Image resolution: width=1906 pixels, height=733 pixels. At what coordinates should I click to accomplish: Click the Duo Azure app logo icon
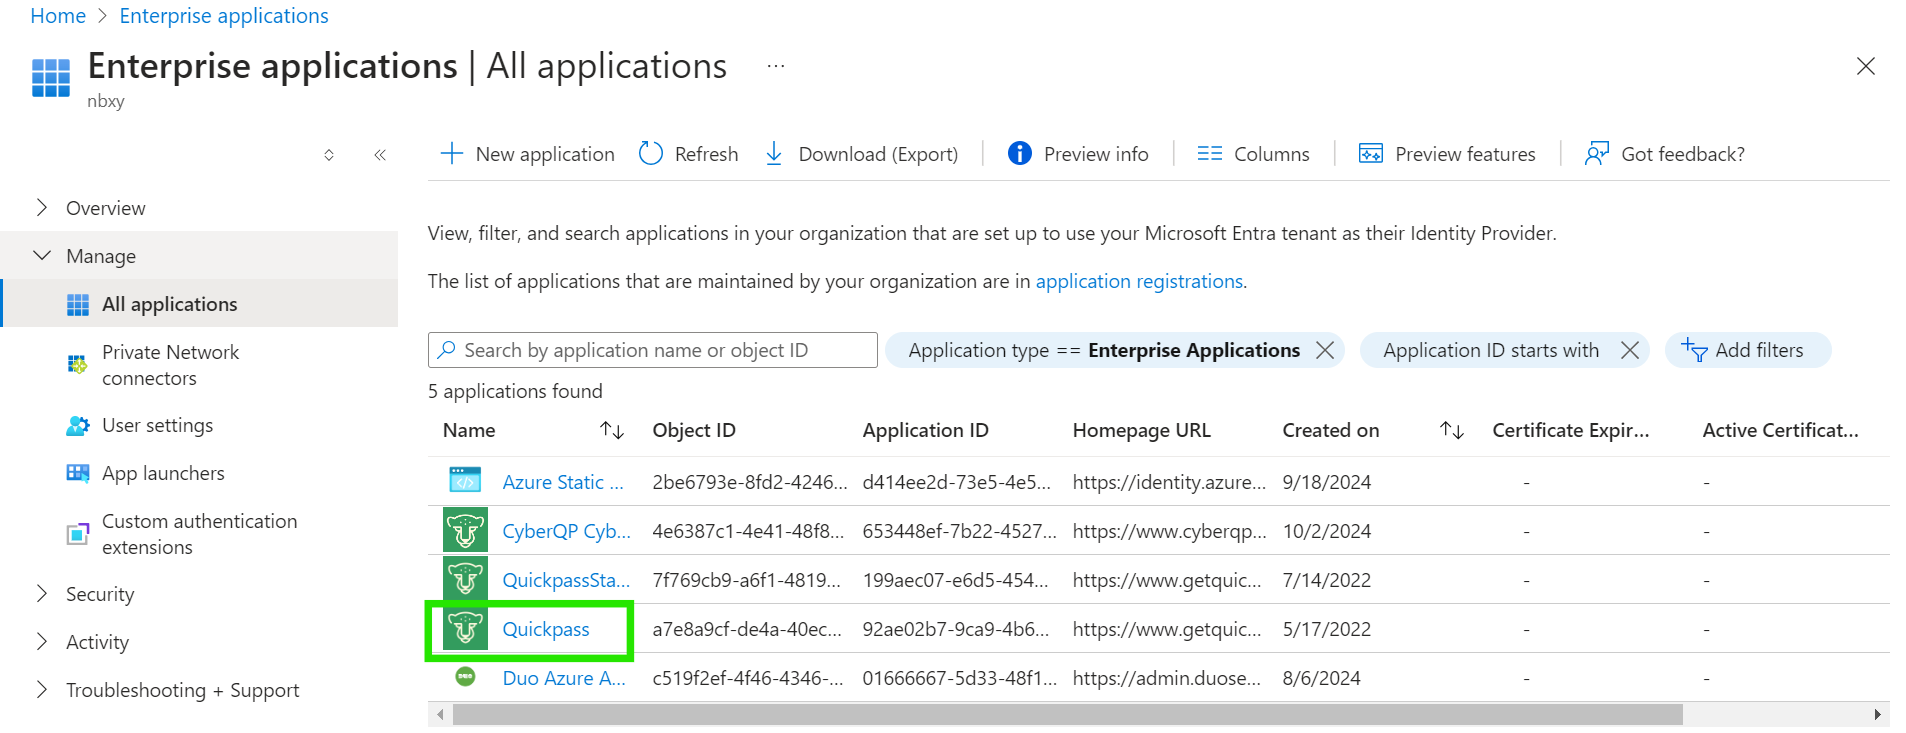[x=465, y=677]
